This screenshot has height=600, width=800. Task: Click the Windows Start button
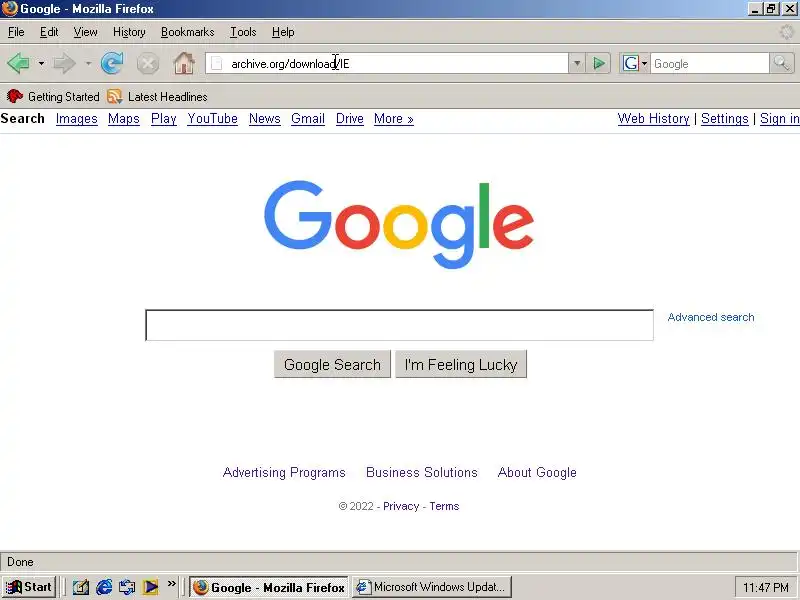[x=29, y=587]
